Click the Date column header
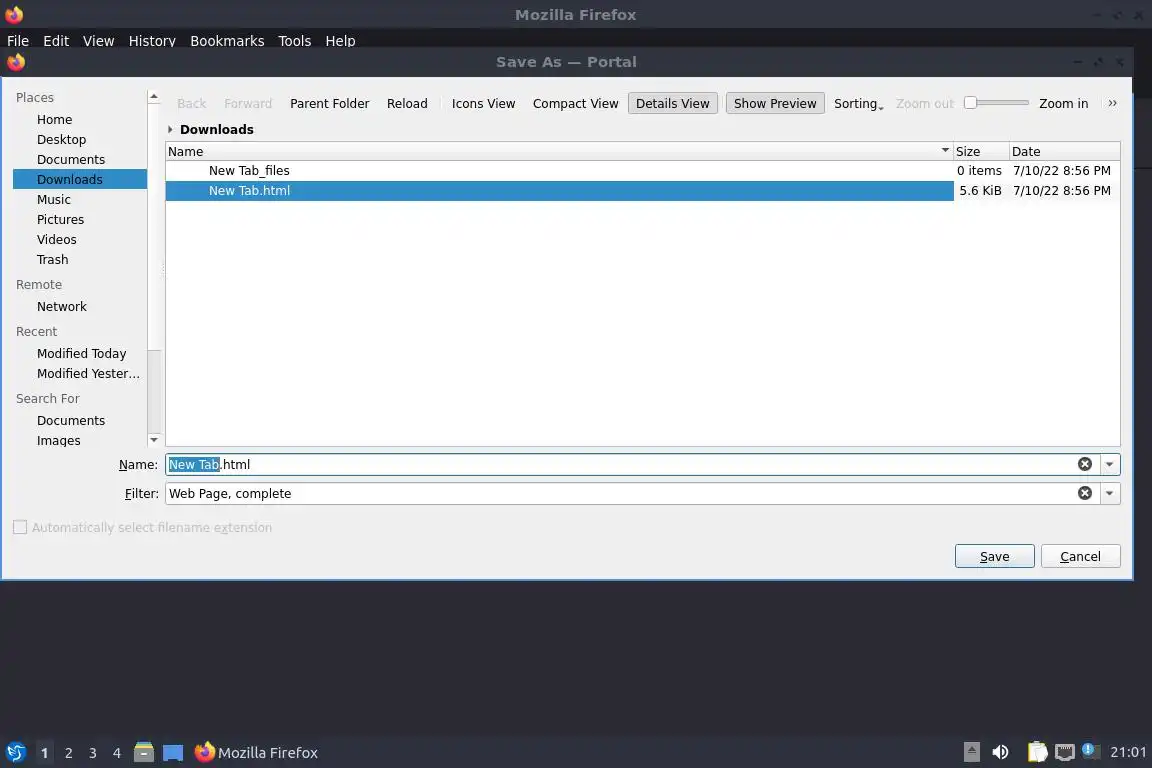This screenshot has height=768, width=1152. tap(1065, 151)
